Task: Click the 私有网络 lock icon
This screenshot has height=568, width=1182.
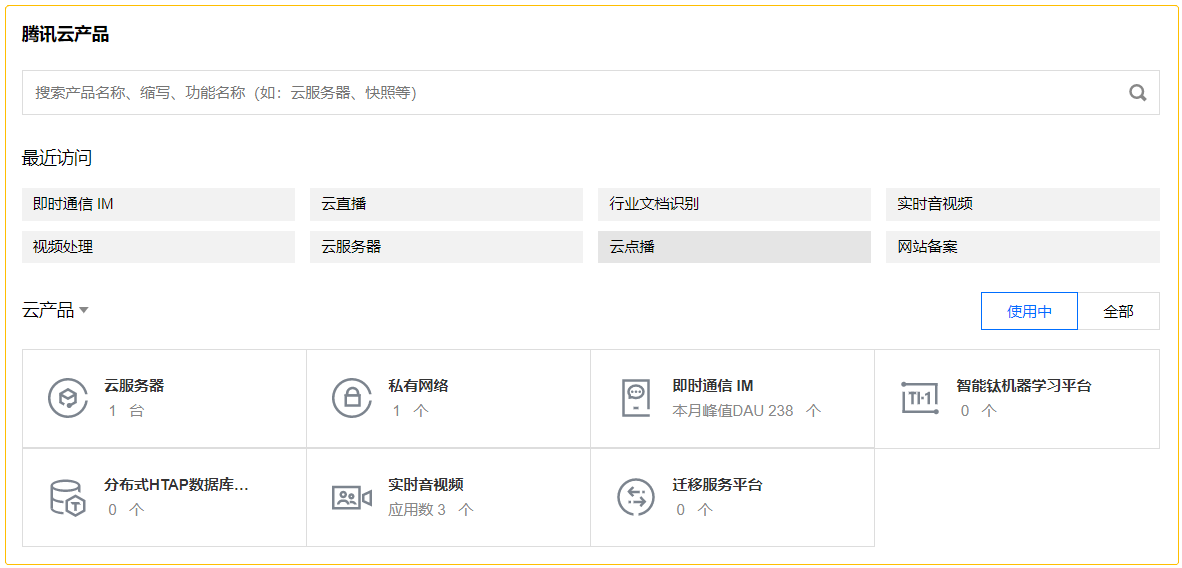Action: pos(352,398)
